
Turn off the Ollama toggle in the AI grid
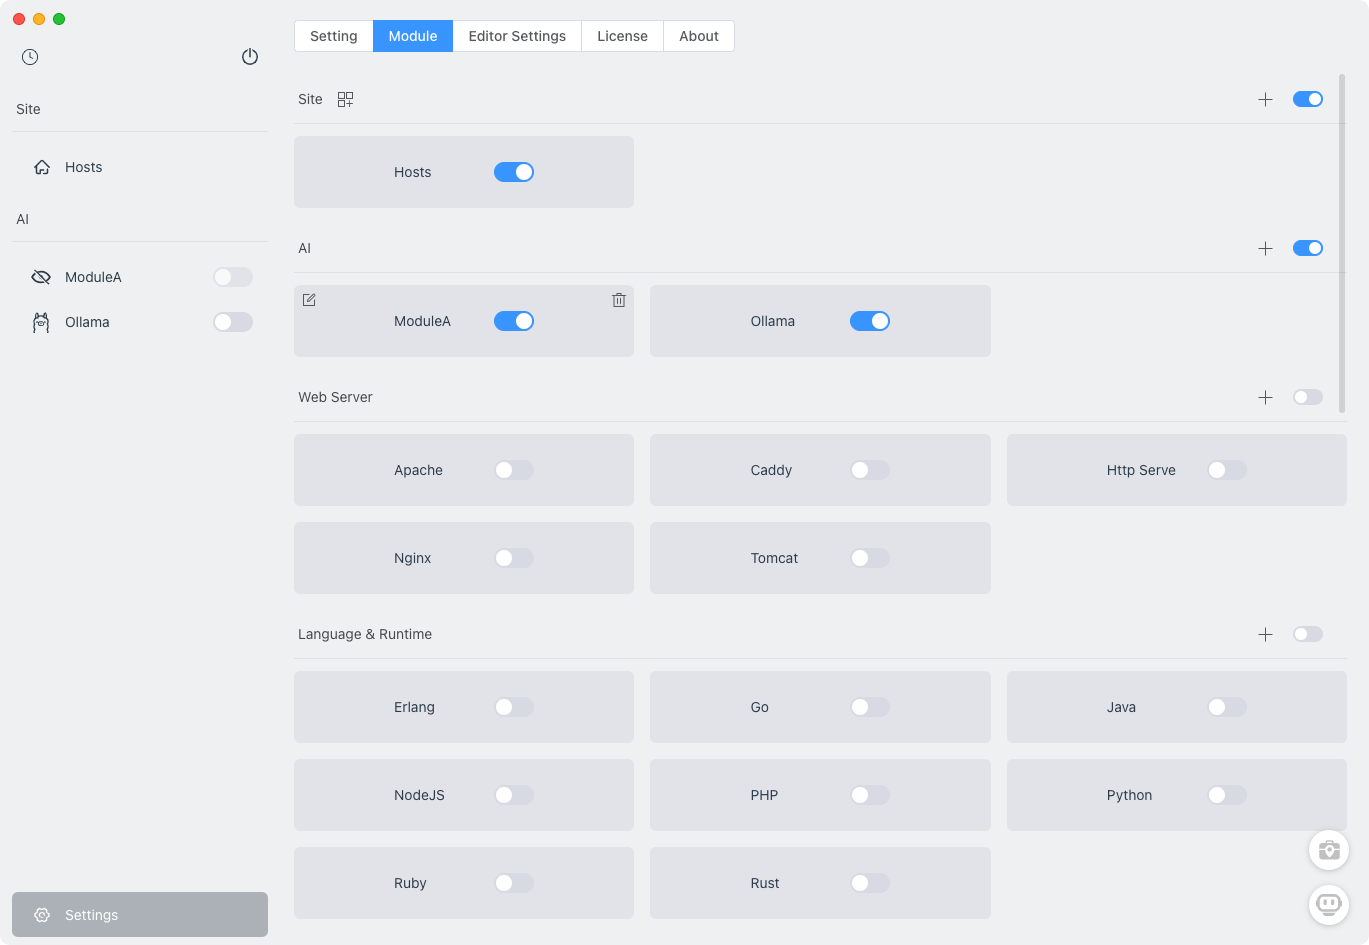point(869,321)
